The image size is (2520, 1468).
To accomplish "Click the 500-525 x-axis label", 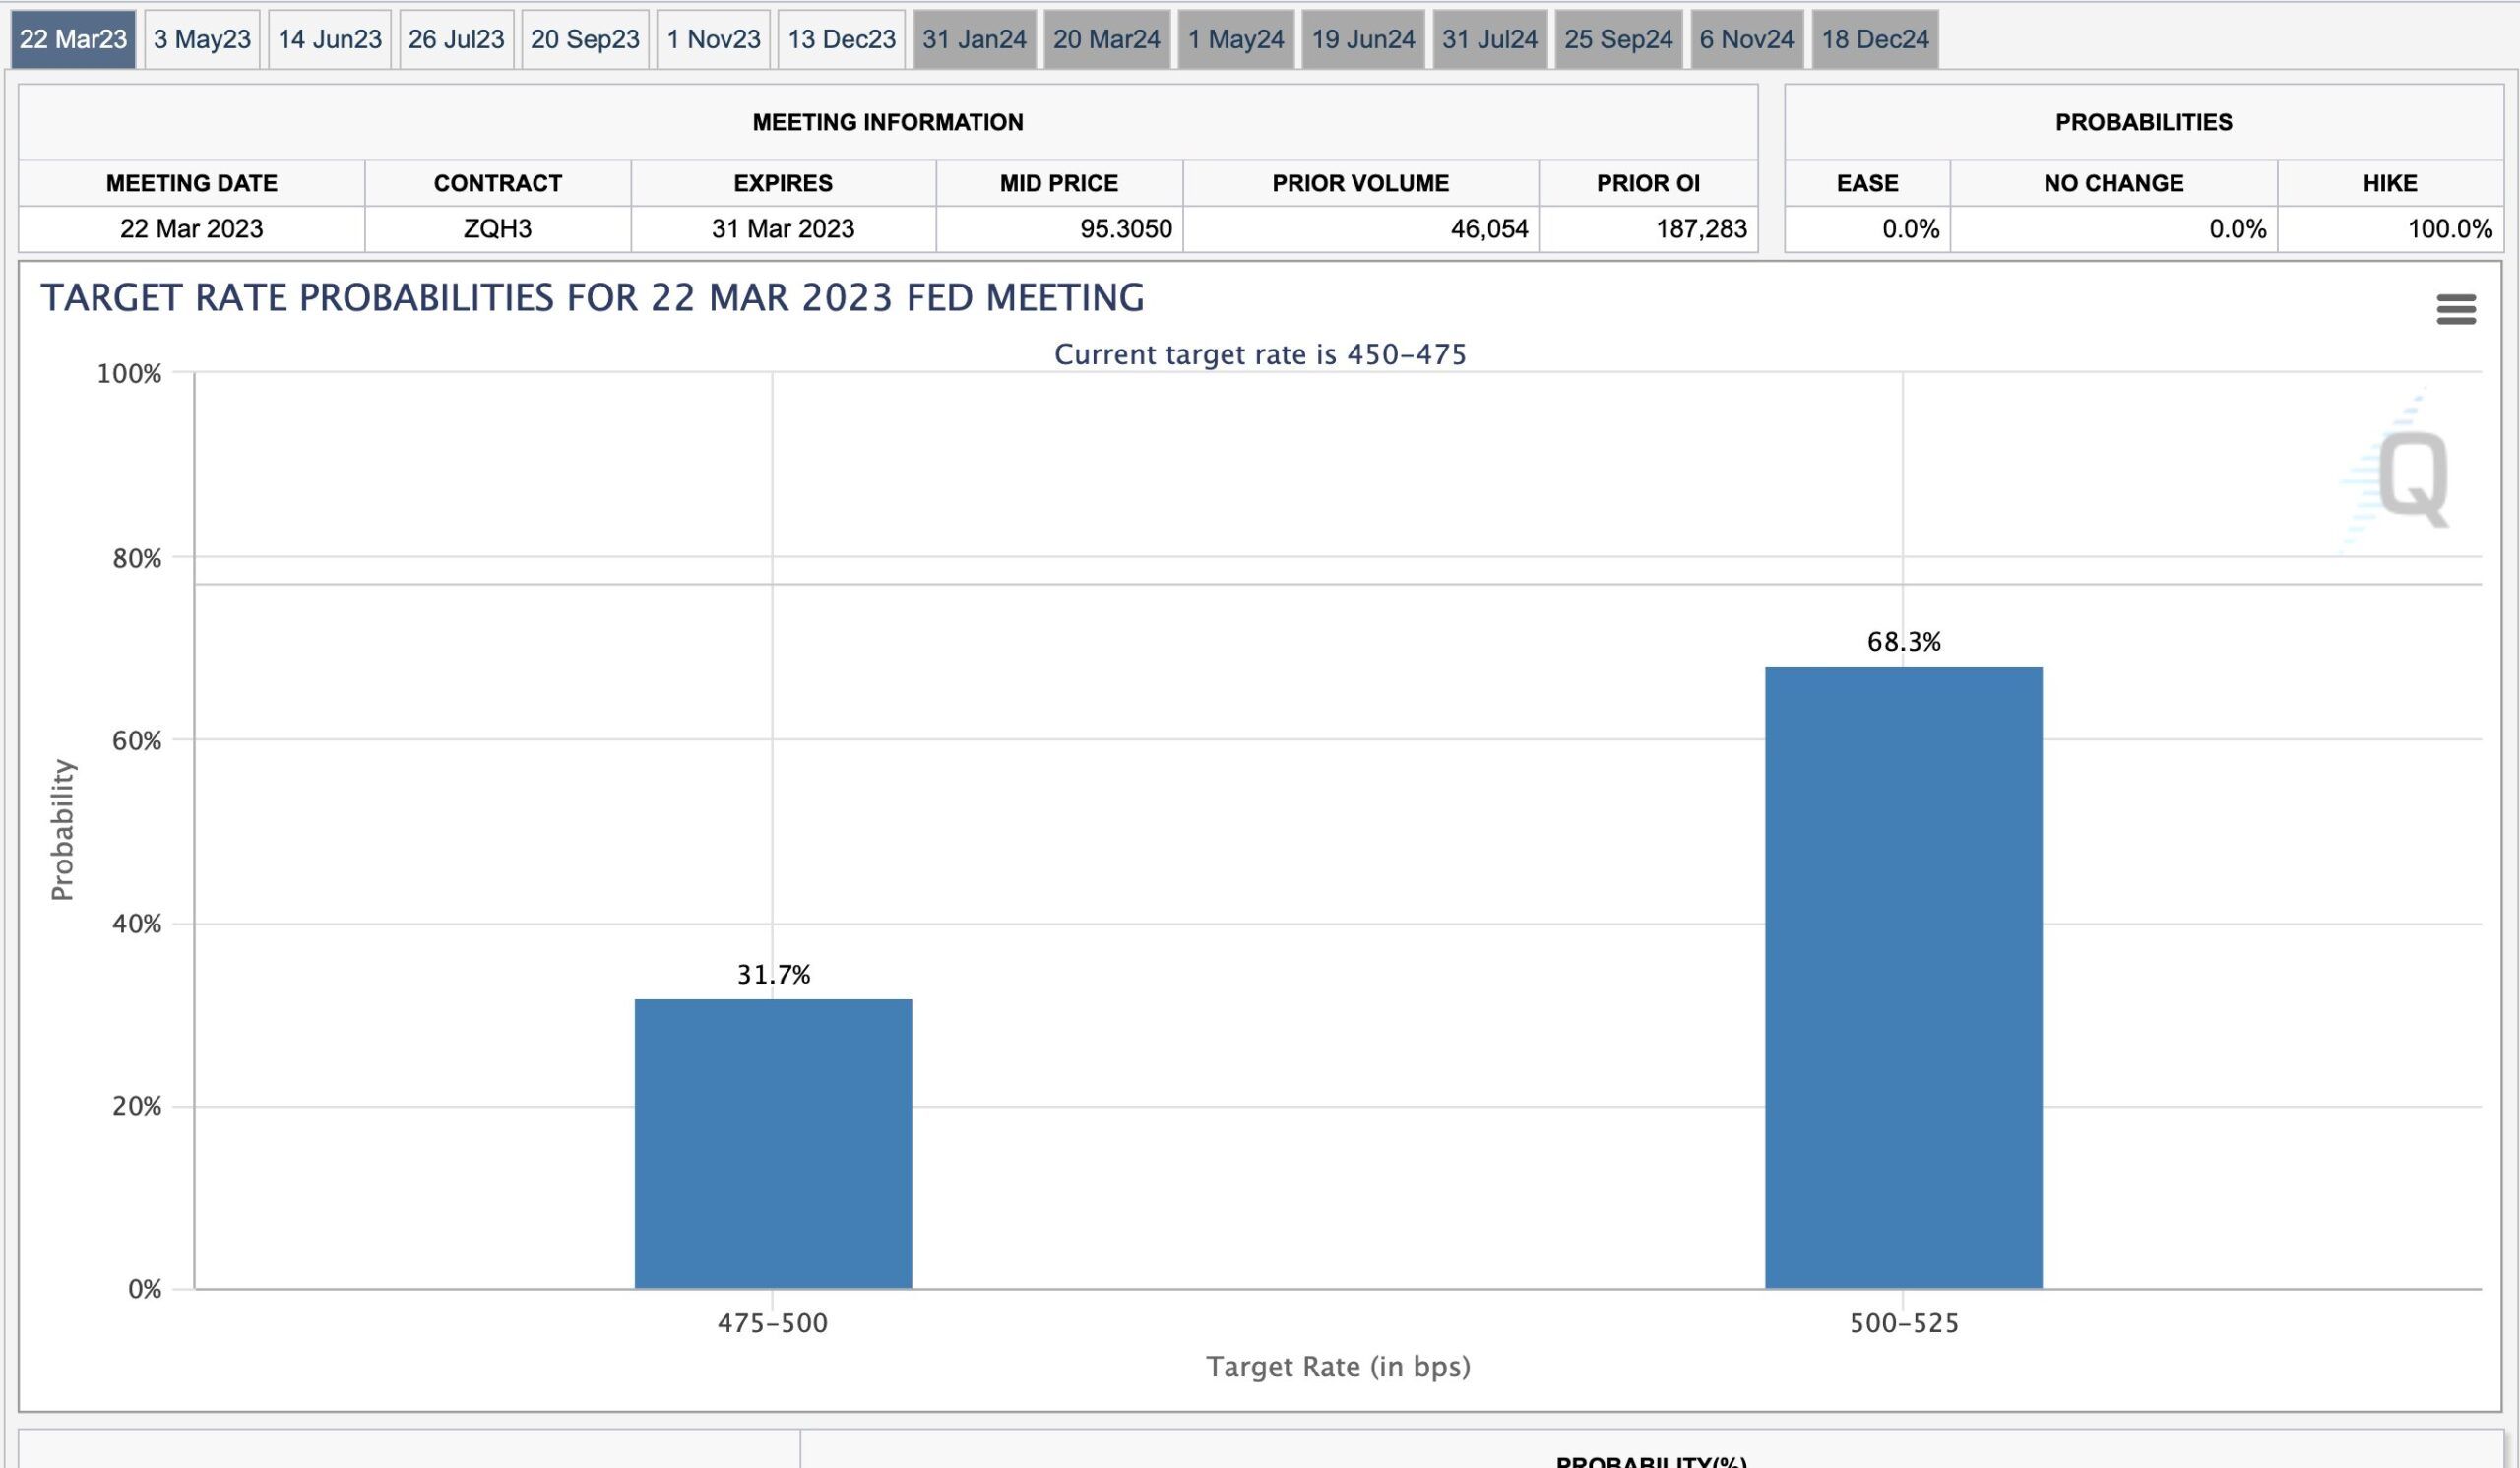I will tap(1903, 1323).
